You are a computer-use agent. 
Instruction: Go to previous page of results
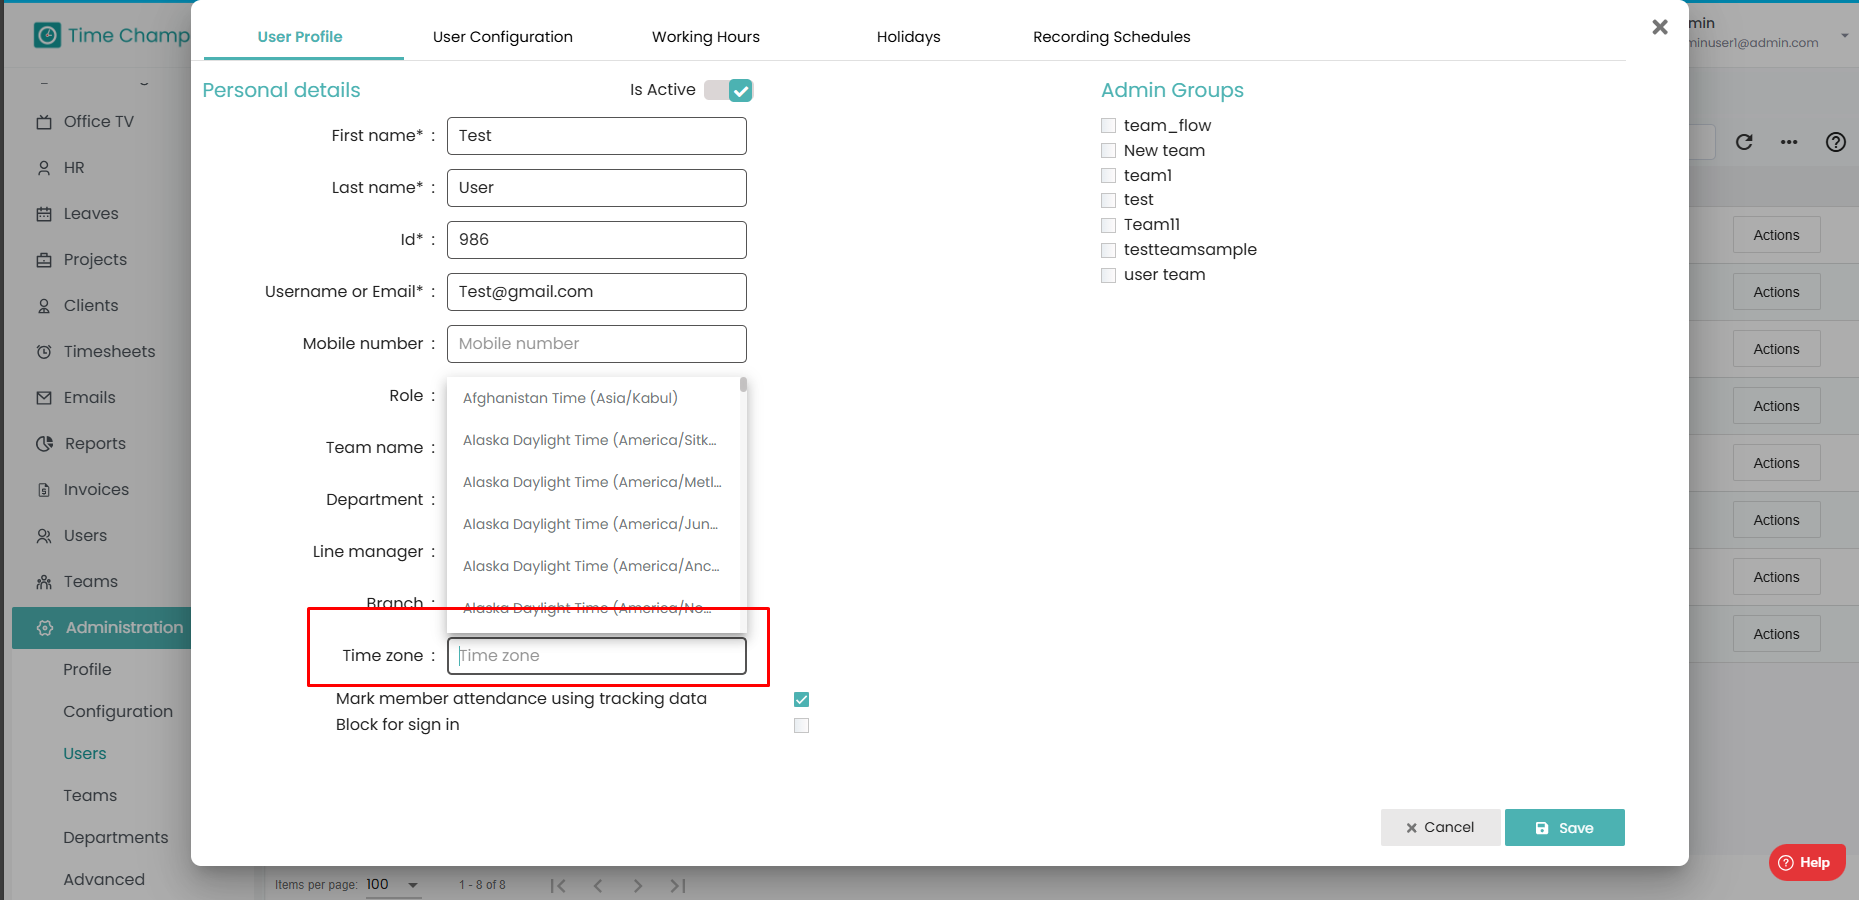pos(598,885)
